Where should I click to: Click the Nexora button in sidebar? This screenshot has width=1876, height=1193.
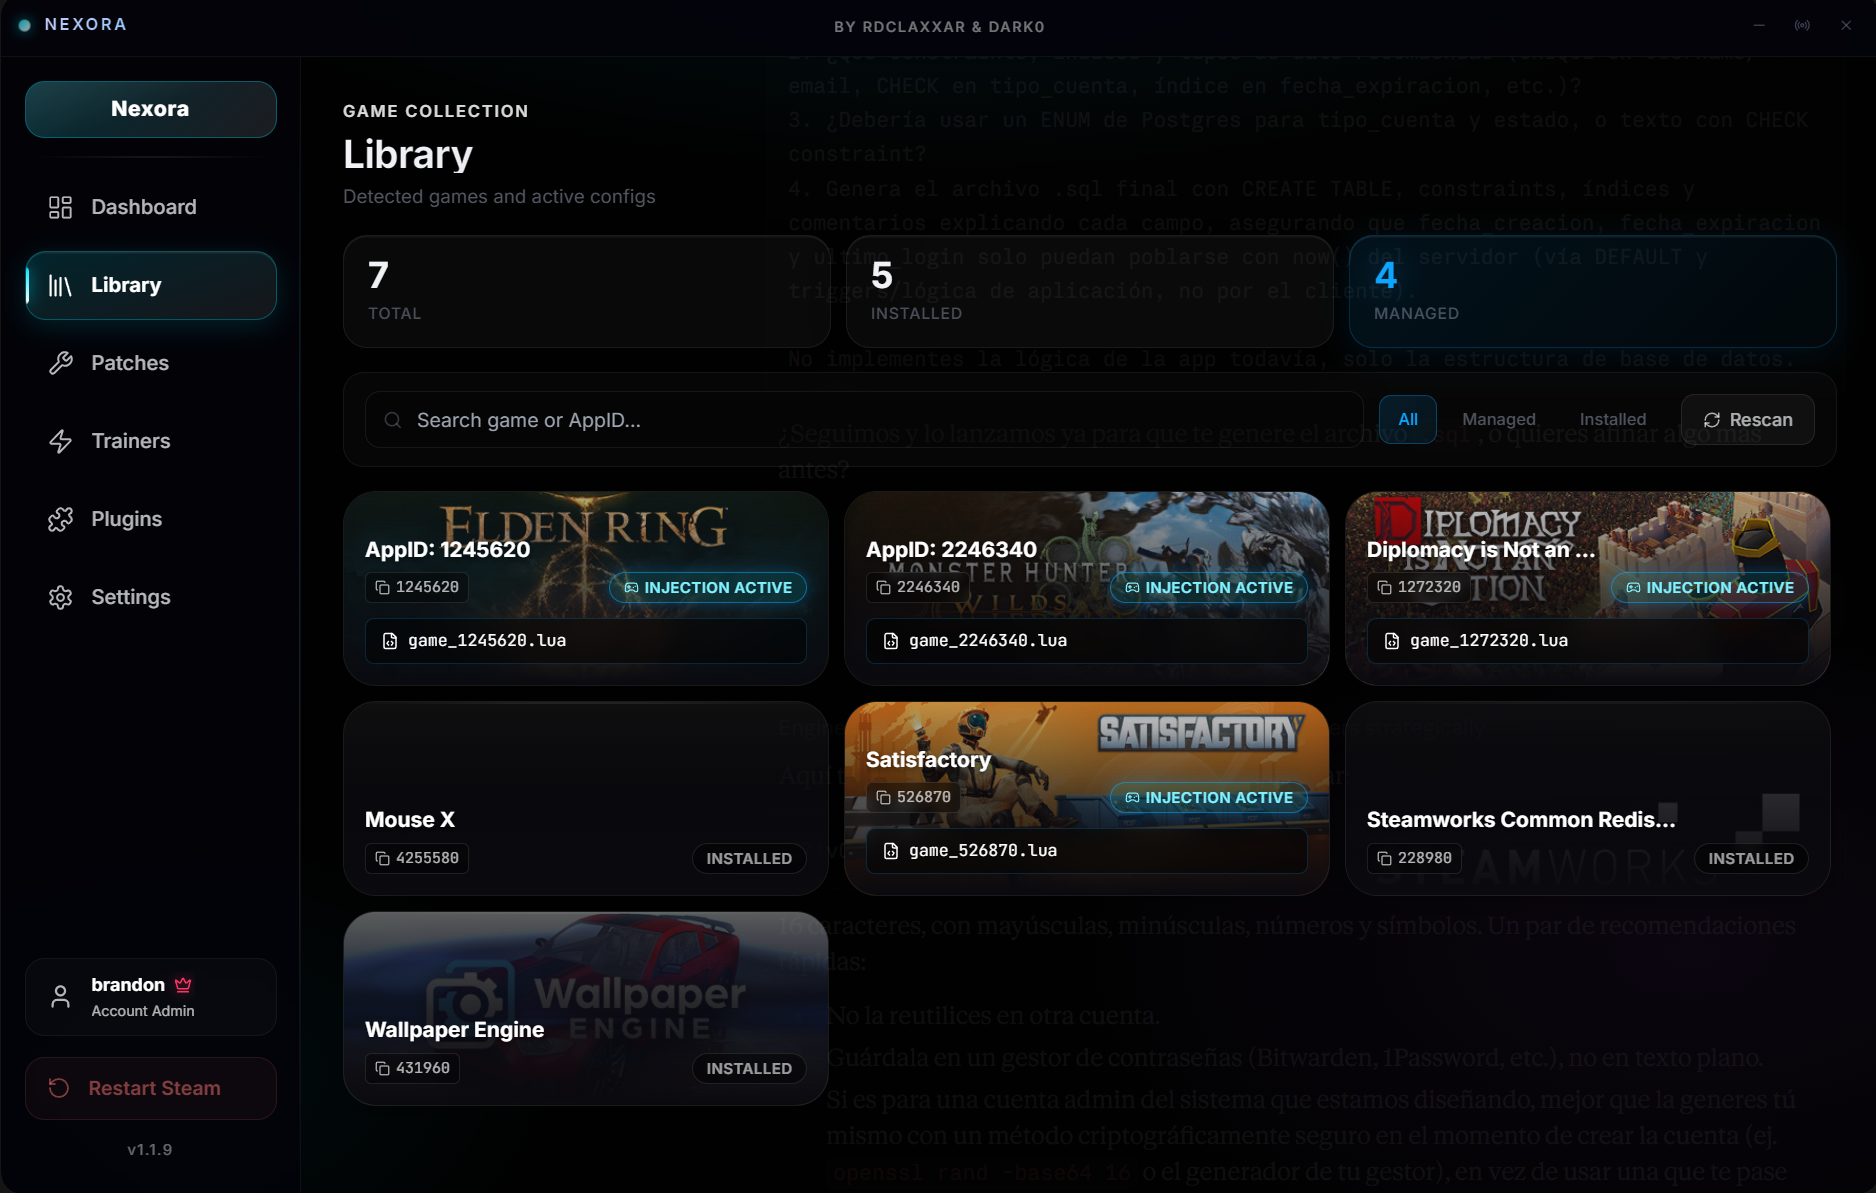150,109
